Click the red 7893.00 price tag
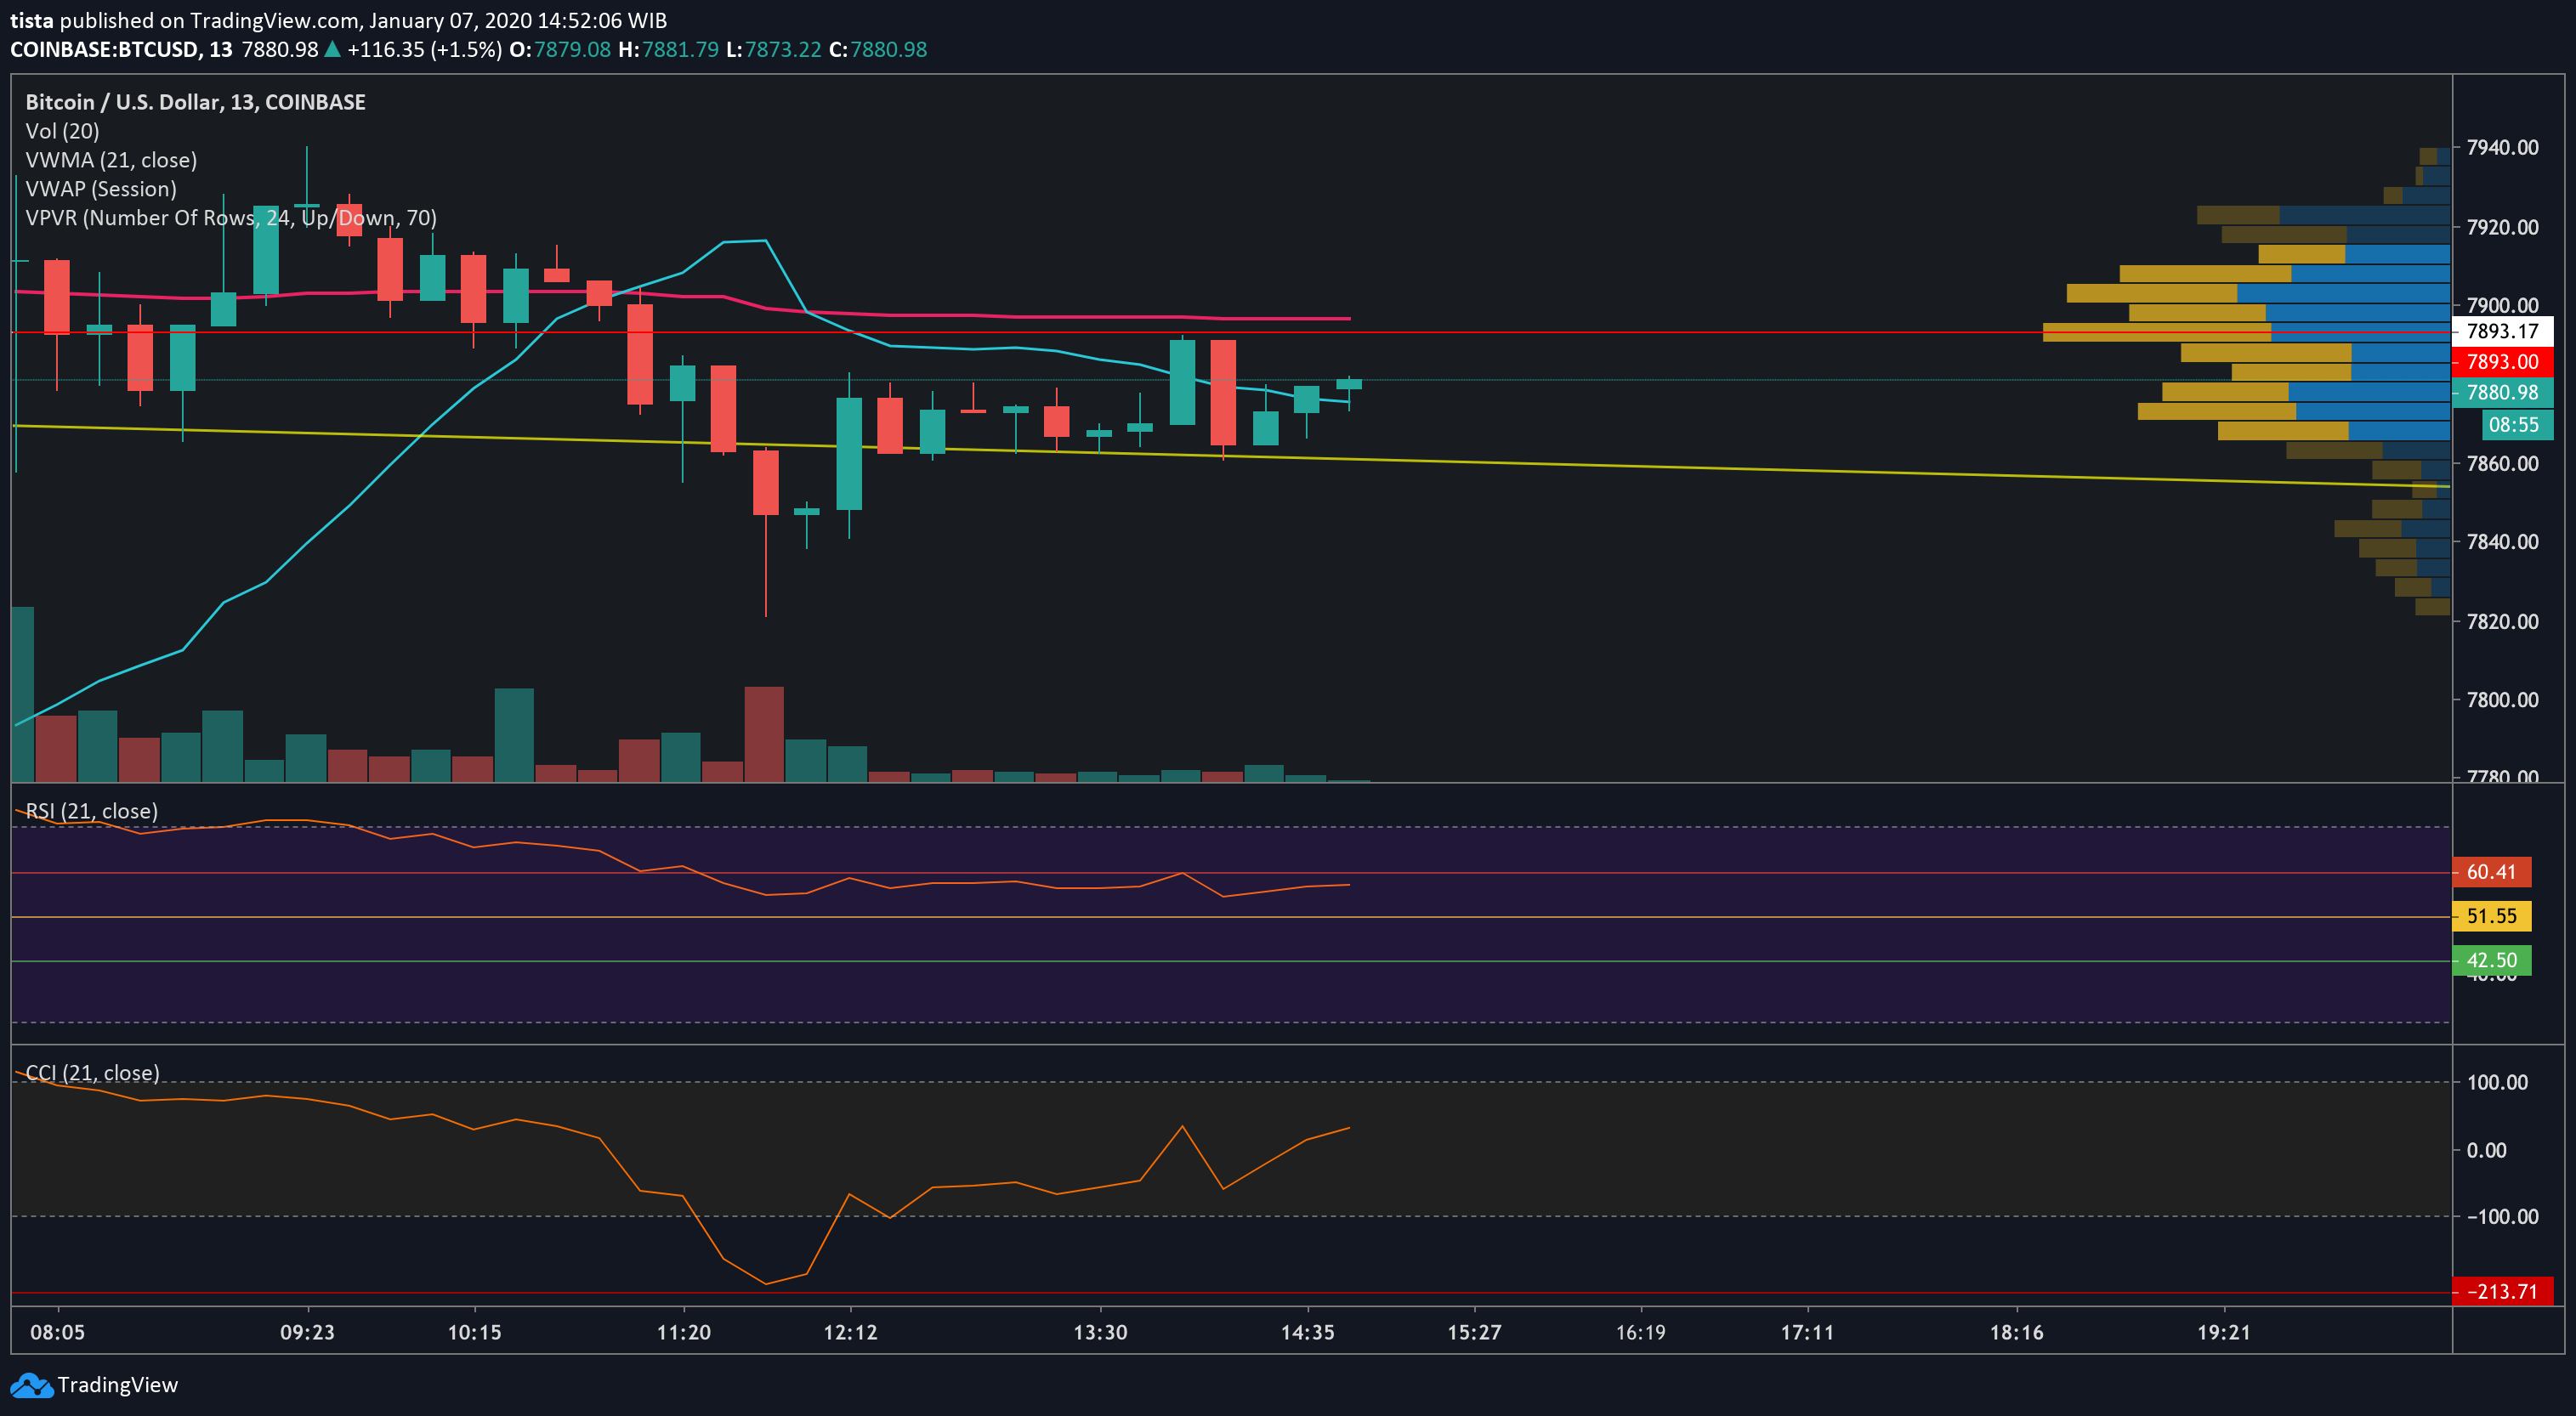The width and height of the screenshot is (2576, 1416). (2502, 362)
